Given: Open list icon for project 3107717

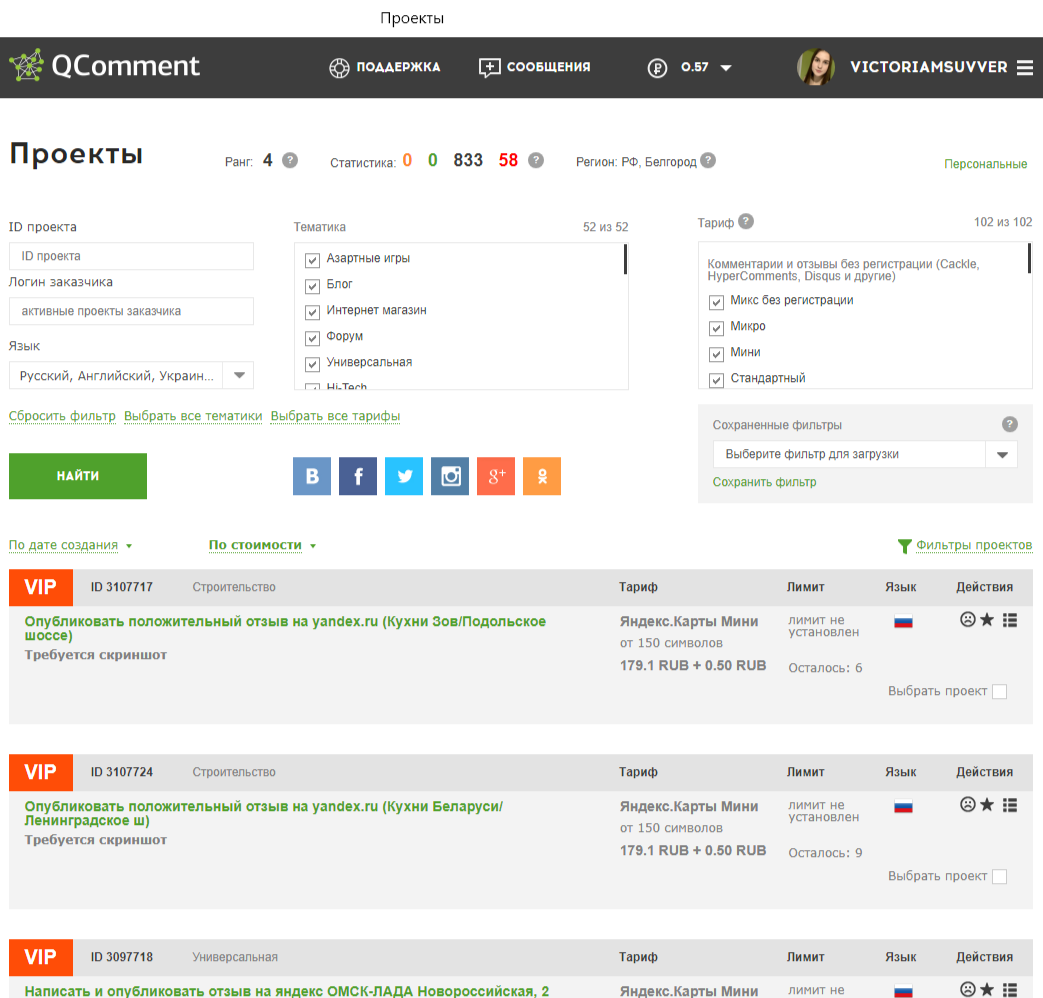Looking at the screenshot, I should (x=1010, y=620).
